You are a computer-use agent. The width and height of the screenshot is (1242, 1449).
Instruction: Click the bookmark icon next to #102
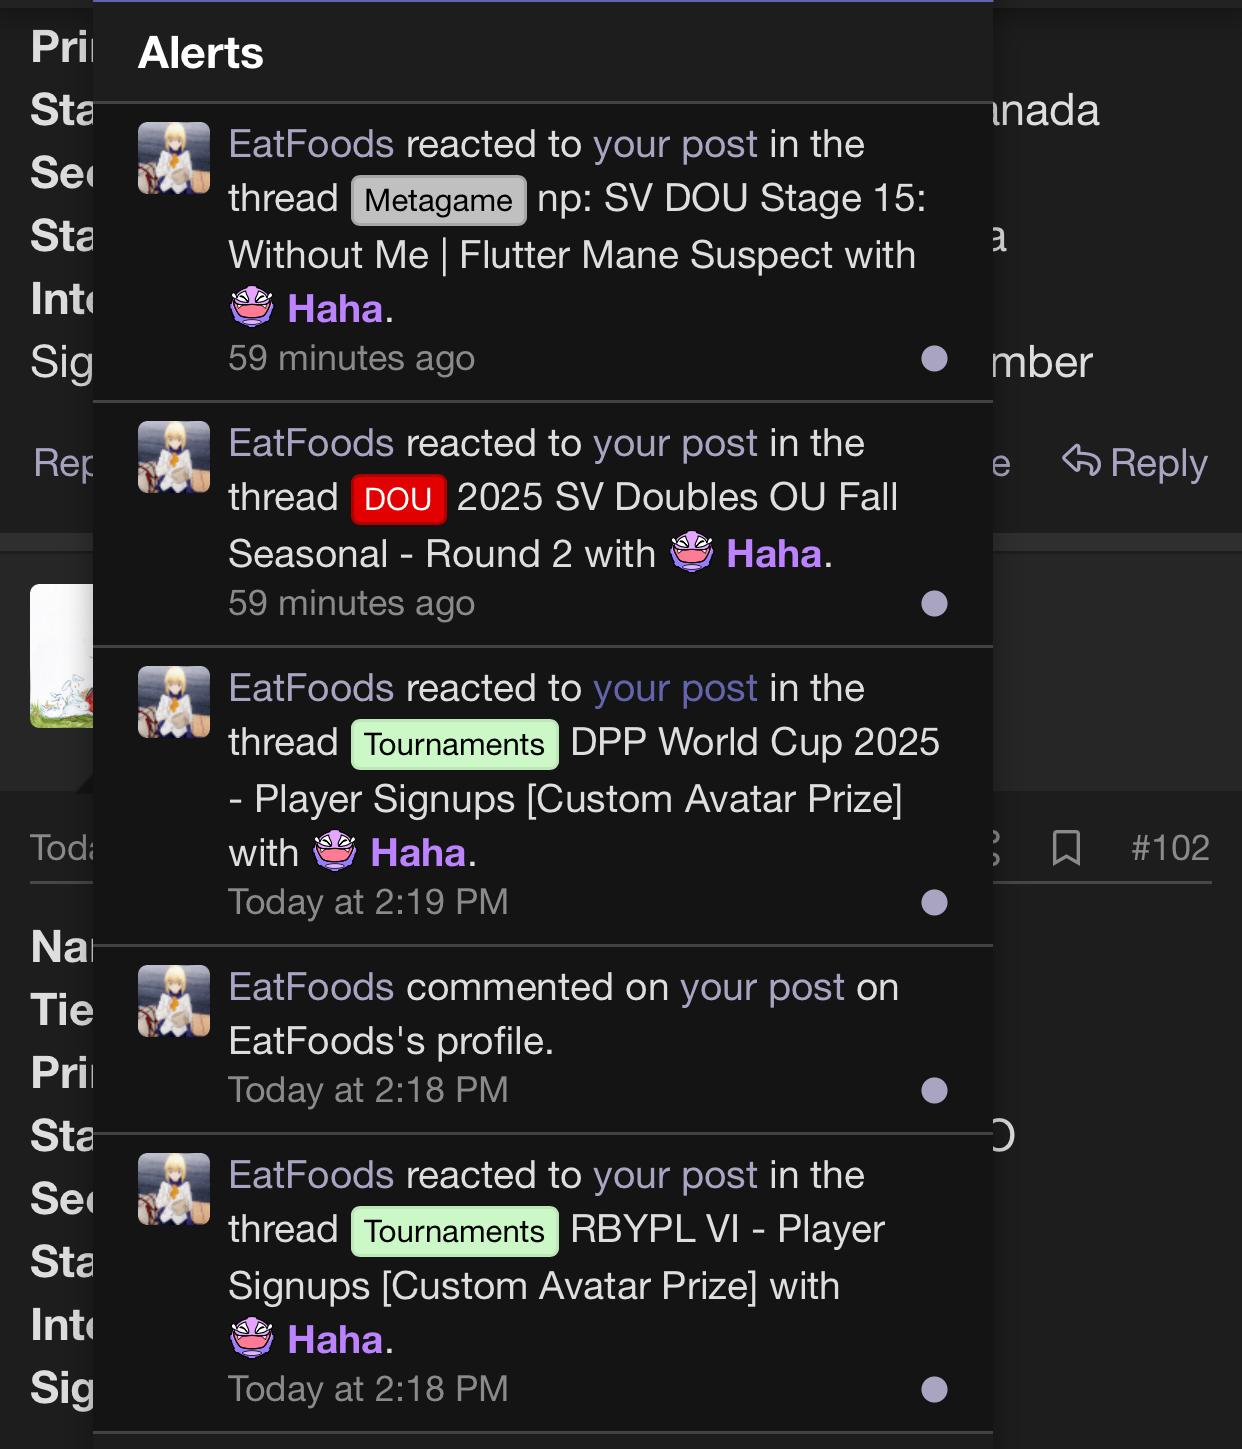tap(1067, 848)
